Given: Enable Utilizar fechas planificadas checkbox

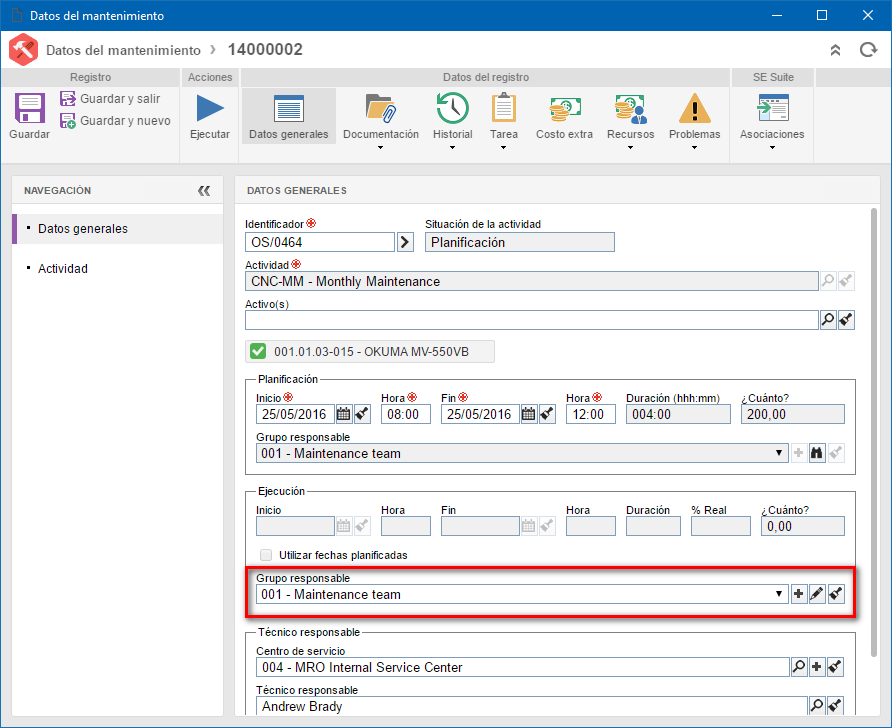Looking at the screenshot, I should (266, 555).
